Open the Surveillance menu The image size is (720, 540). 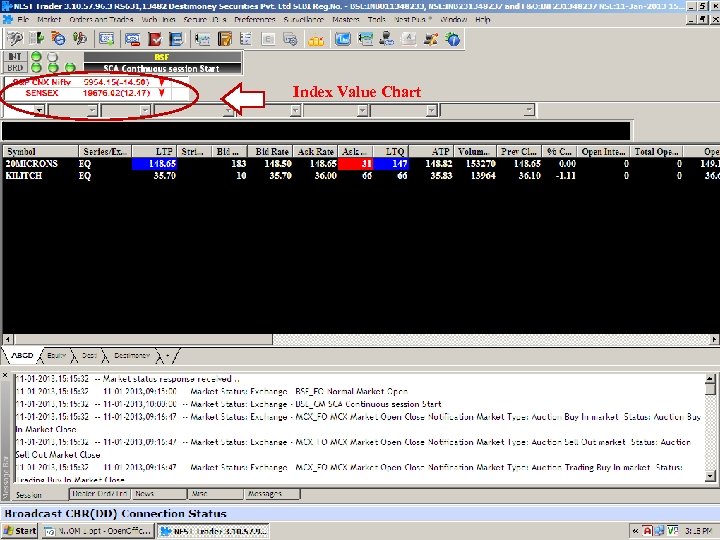pyautogui.click(x=304, y=20)
